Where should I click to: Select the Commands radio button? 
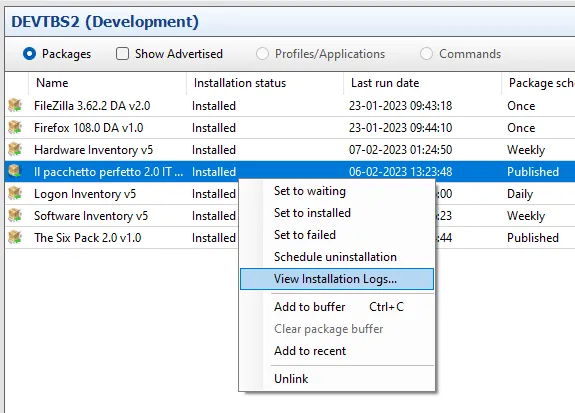tap(426, 54)
